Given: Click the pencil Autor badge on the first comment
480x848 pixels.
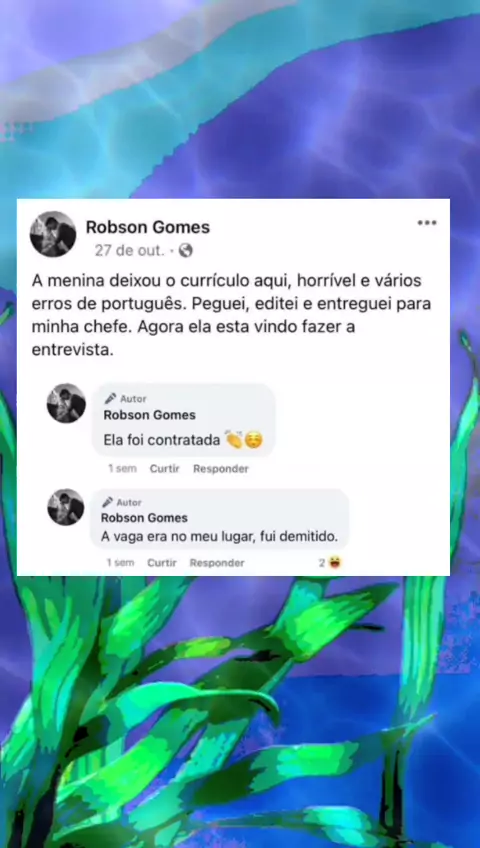Looking at the screenshot, I should 125,399.
